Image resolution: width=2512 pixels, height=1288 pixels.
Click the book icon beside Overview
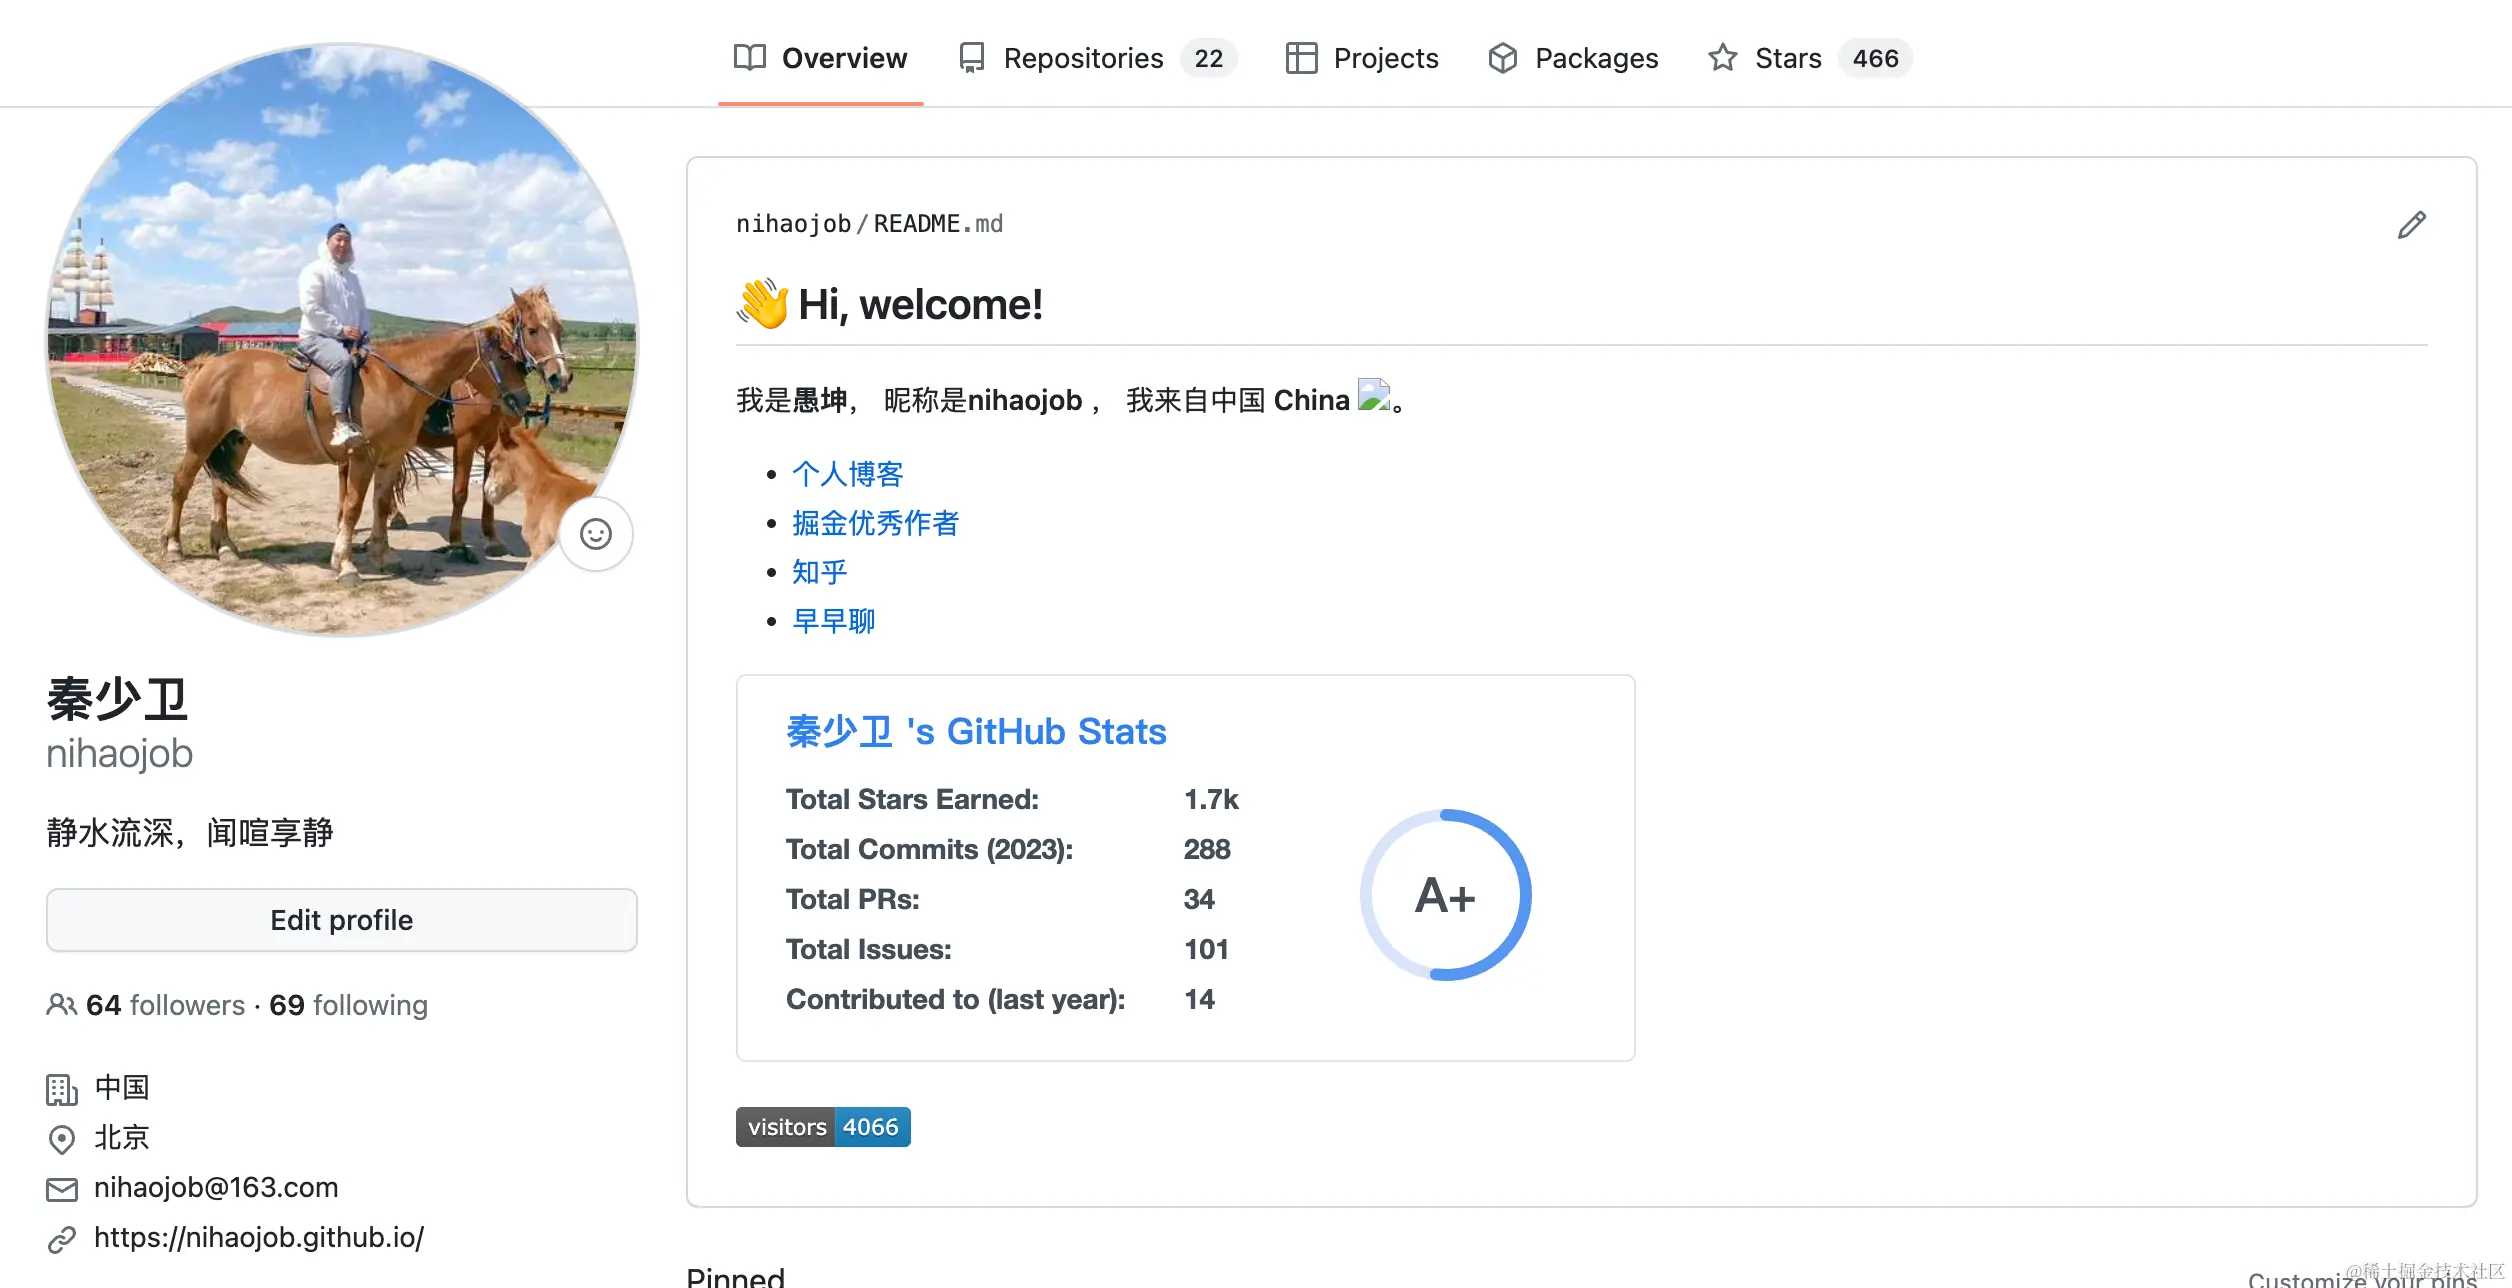click(749, 58)
